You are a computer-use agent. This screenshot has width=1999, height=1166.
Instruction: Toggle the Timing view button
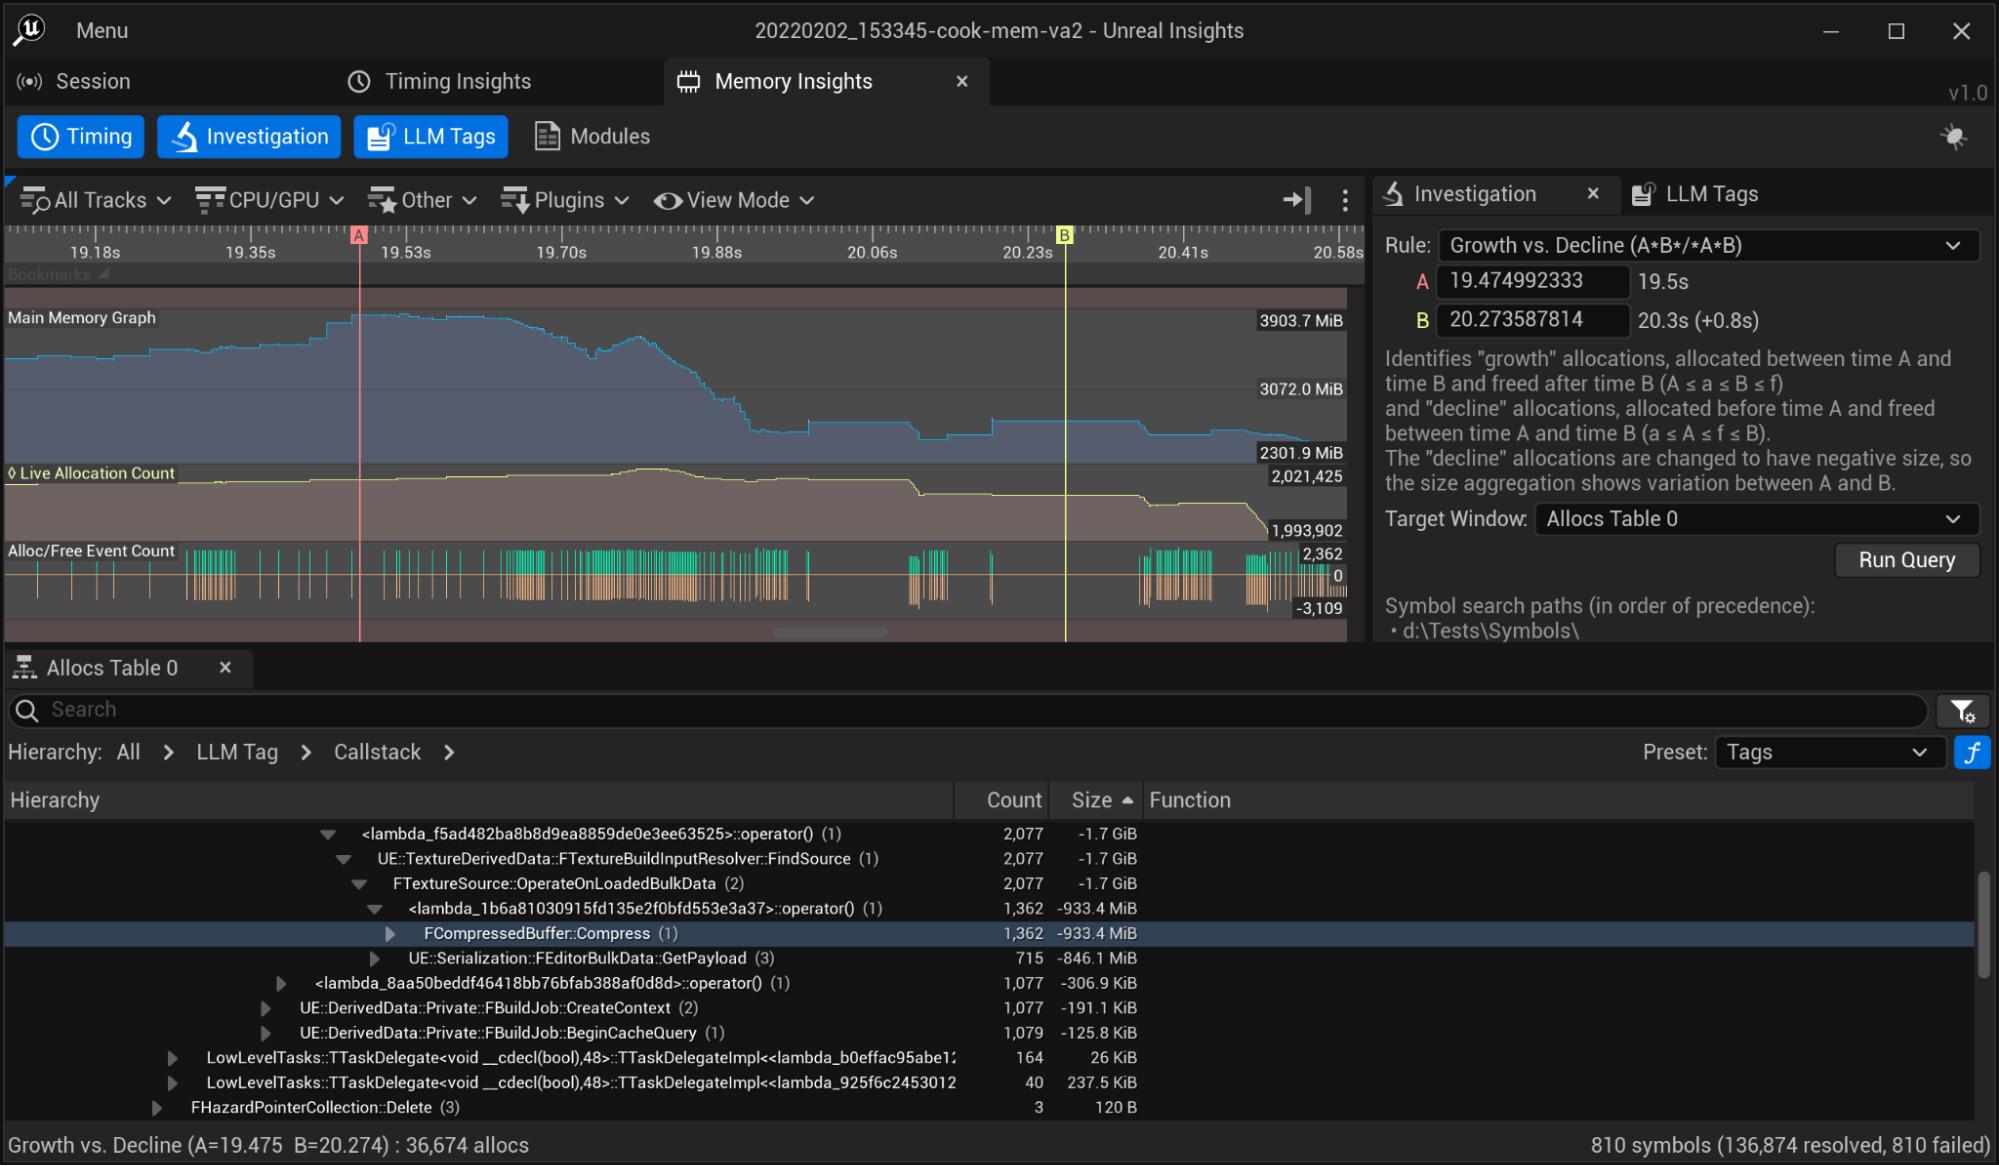pos(80,136)
